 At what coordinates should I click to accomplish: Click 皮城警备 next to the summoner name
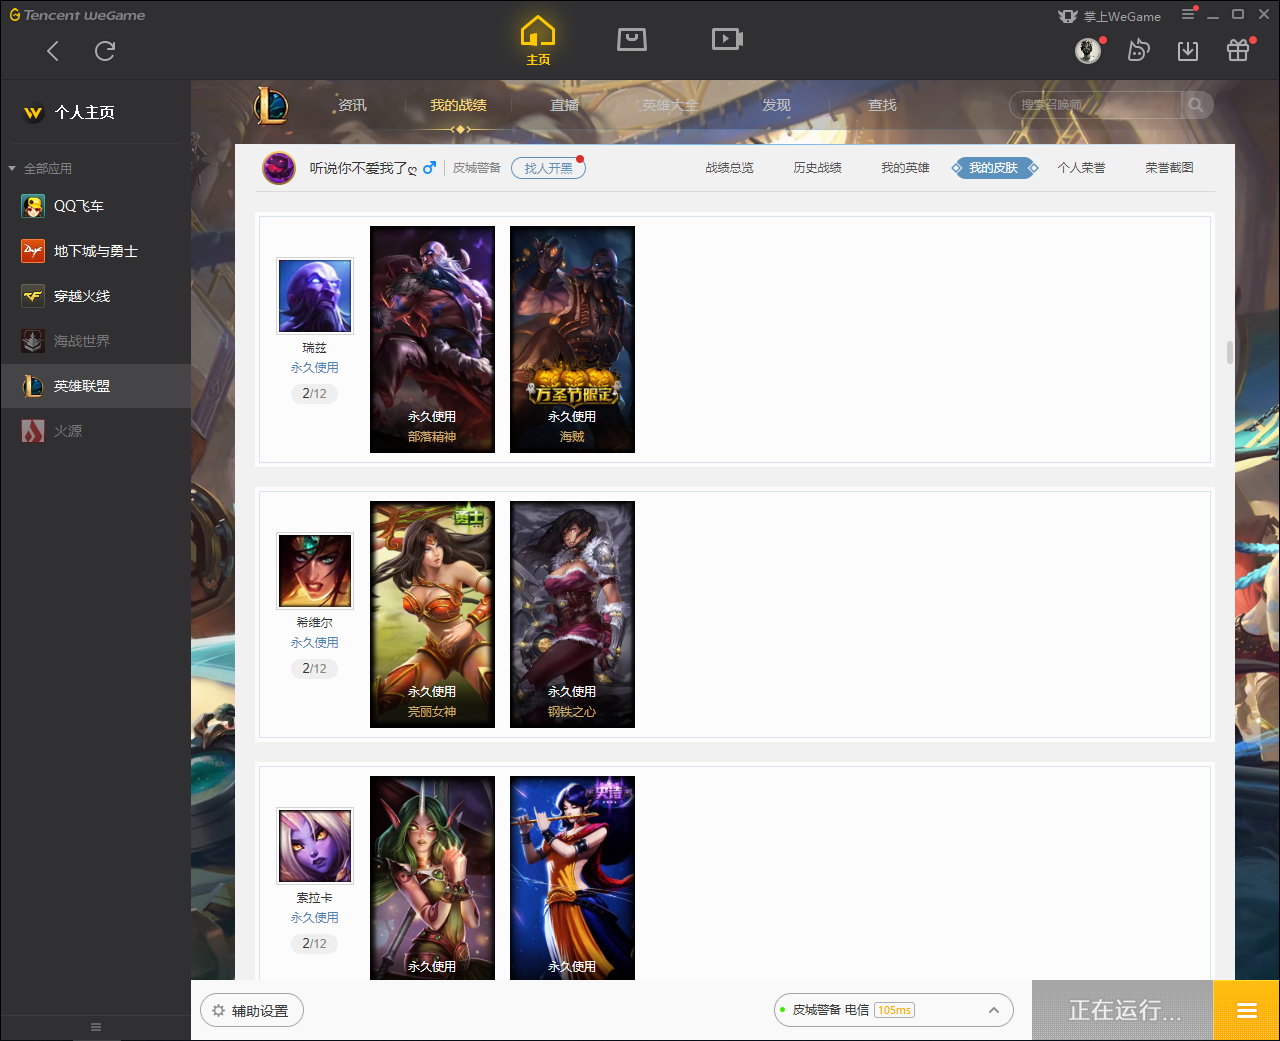476,168
